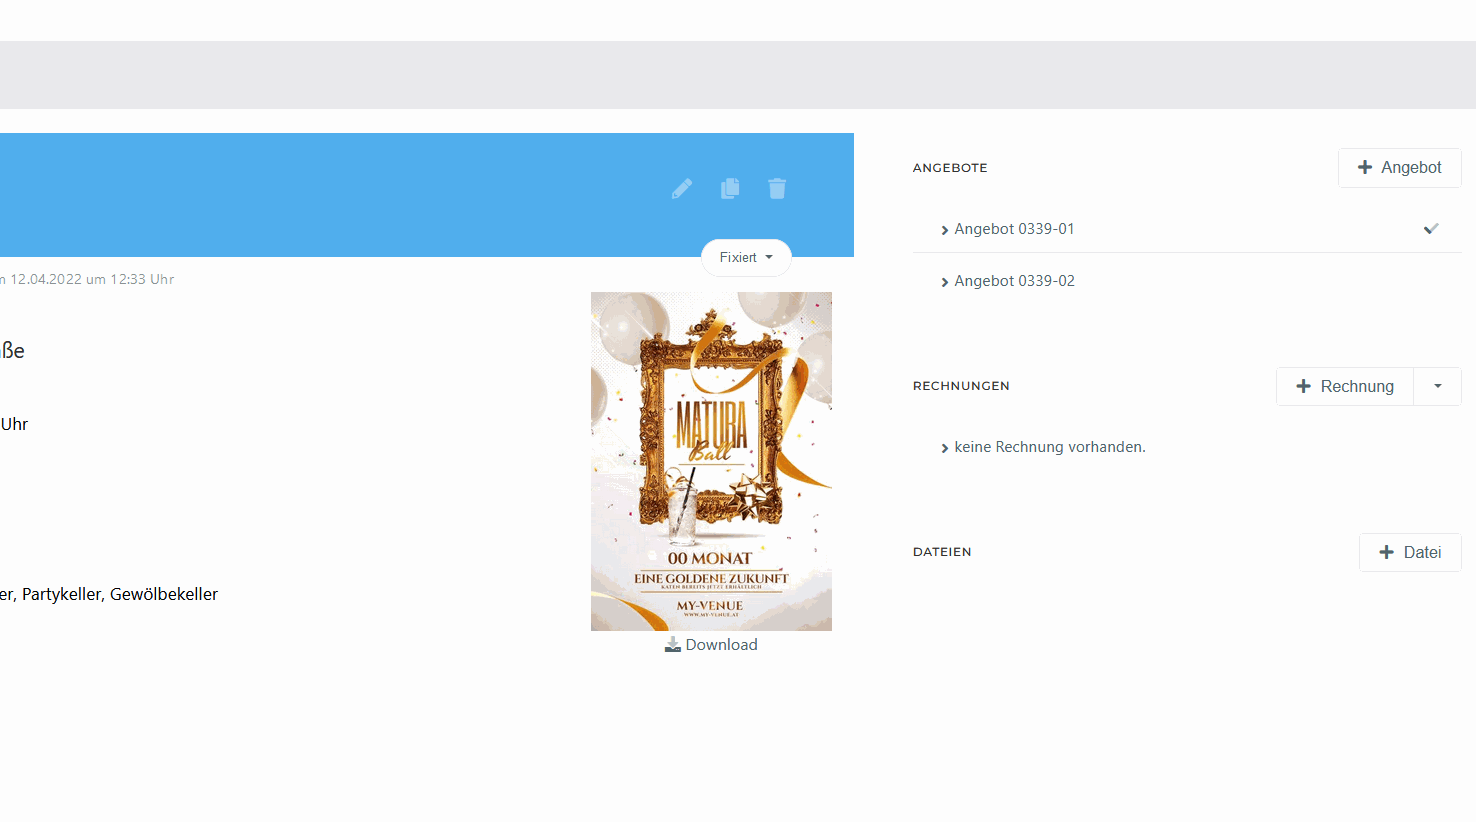Open dropdown arrow beside Rechnung button
Viewport: 1476px width, 822px height.
(x=1437, y=386)
